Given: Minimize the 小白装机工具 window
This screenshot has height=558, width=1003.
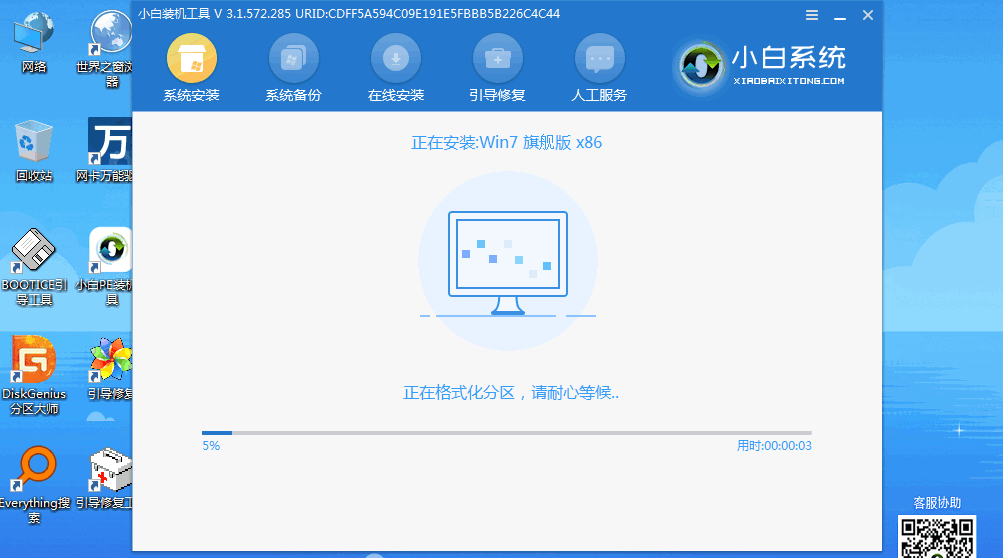Looking at the screenshot, I should pyautogui.click(x=838, y=15).
